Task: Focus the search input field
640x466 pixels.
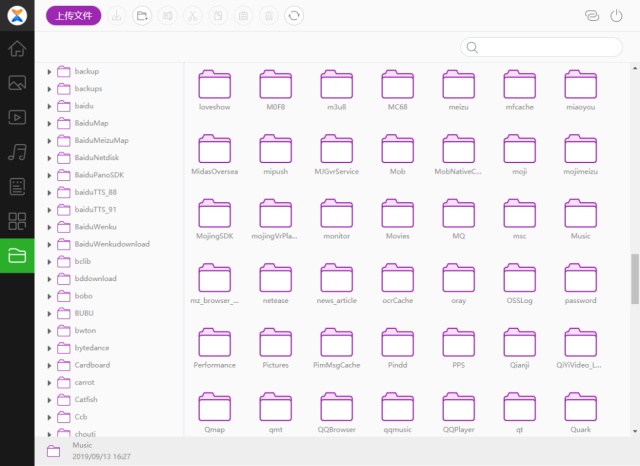Action: (541, 47)
